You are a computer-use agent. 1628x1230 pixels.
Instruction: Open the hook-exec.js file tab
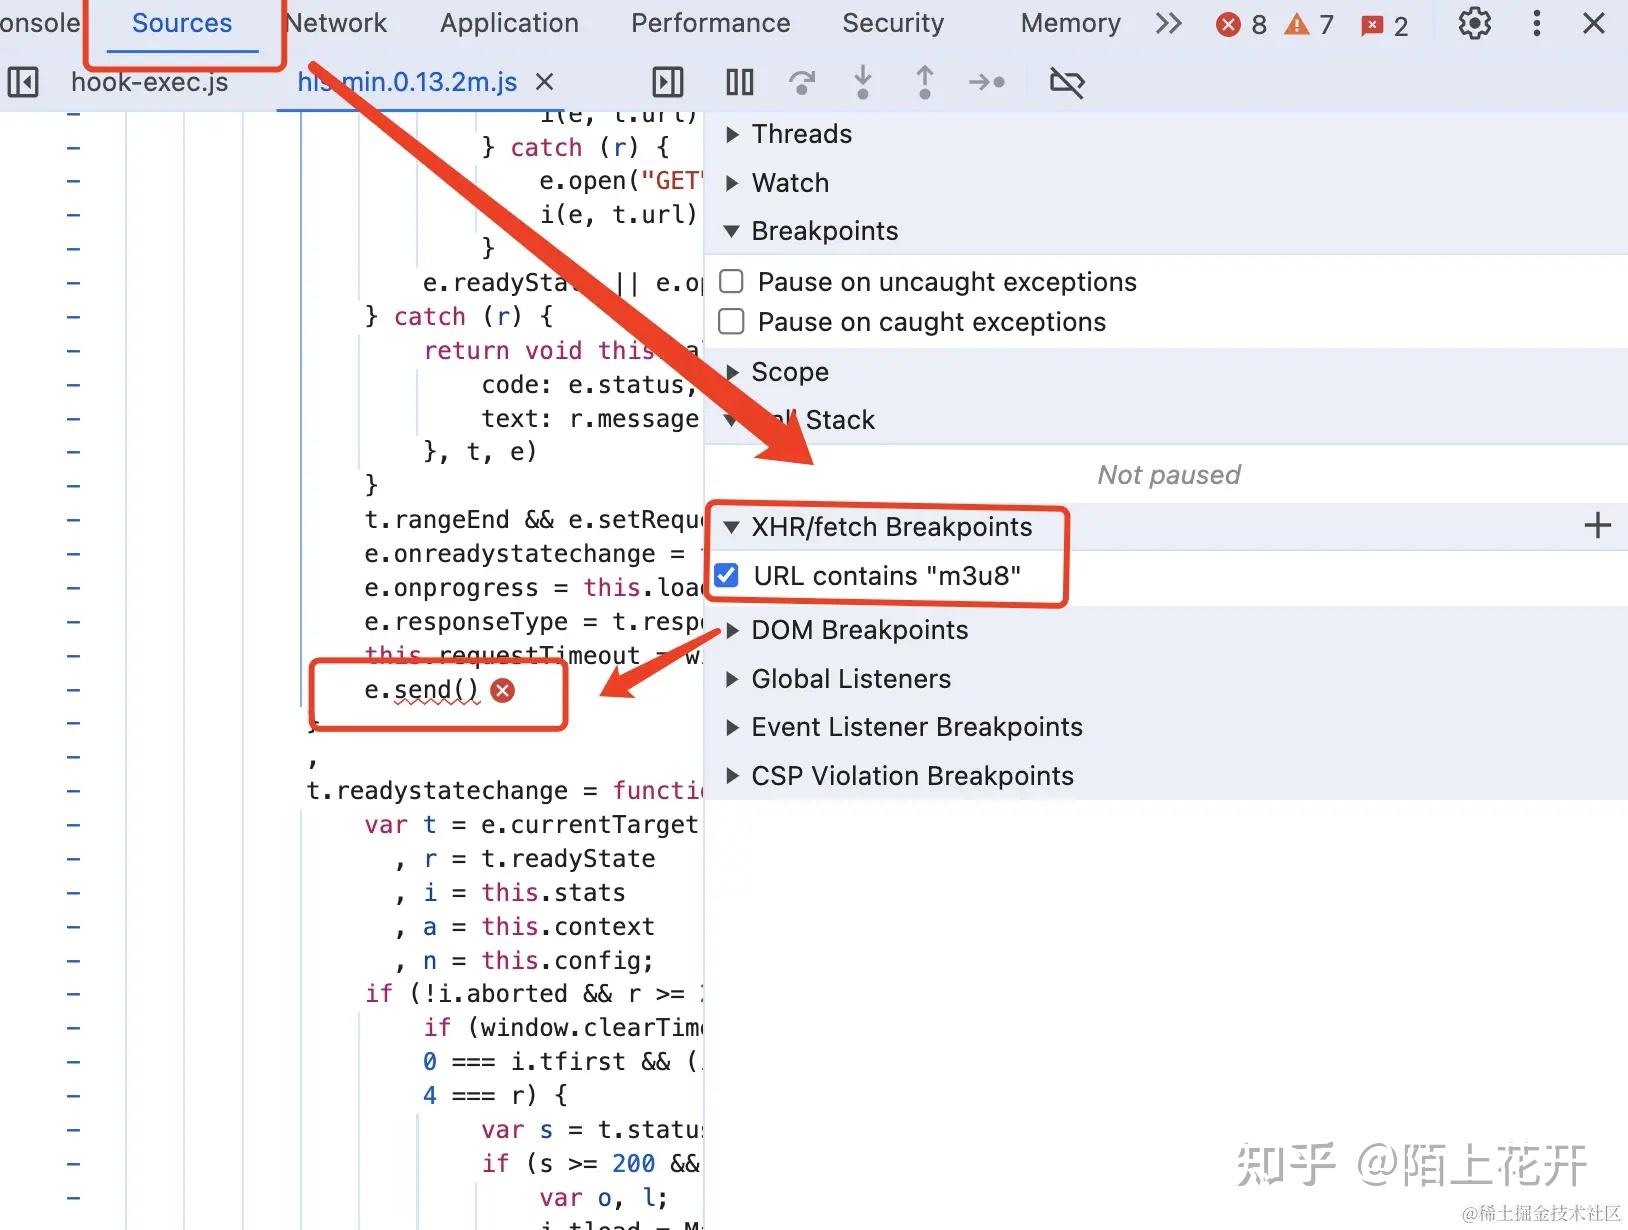pyautogui.click(x=148, y=82)
